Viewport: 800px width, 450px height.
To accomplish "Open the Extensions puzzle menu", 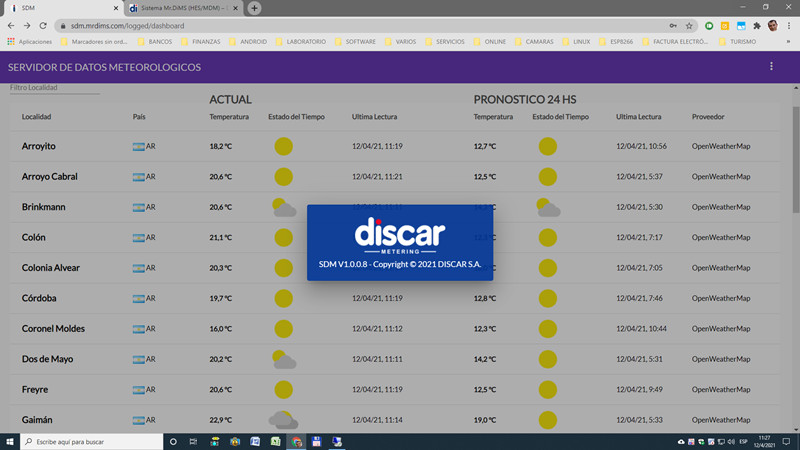I will pos(757,26).
